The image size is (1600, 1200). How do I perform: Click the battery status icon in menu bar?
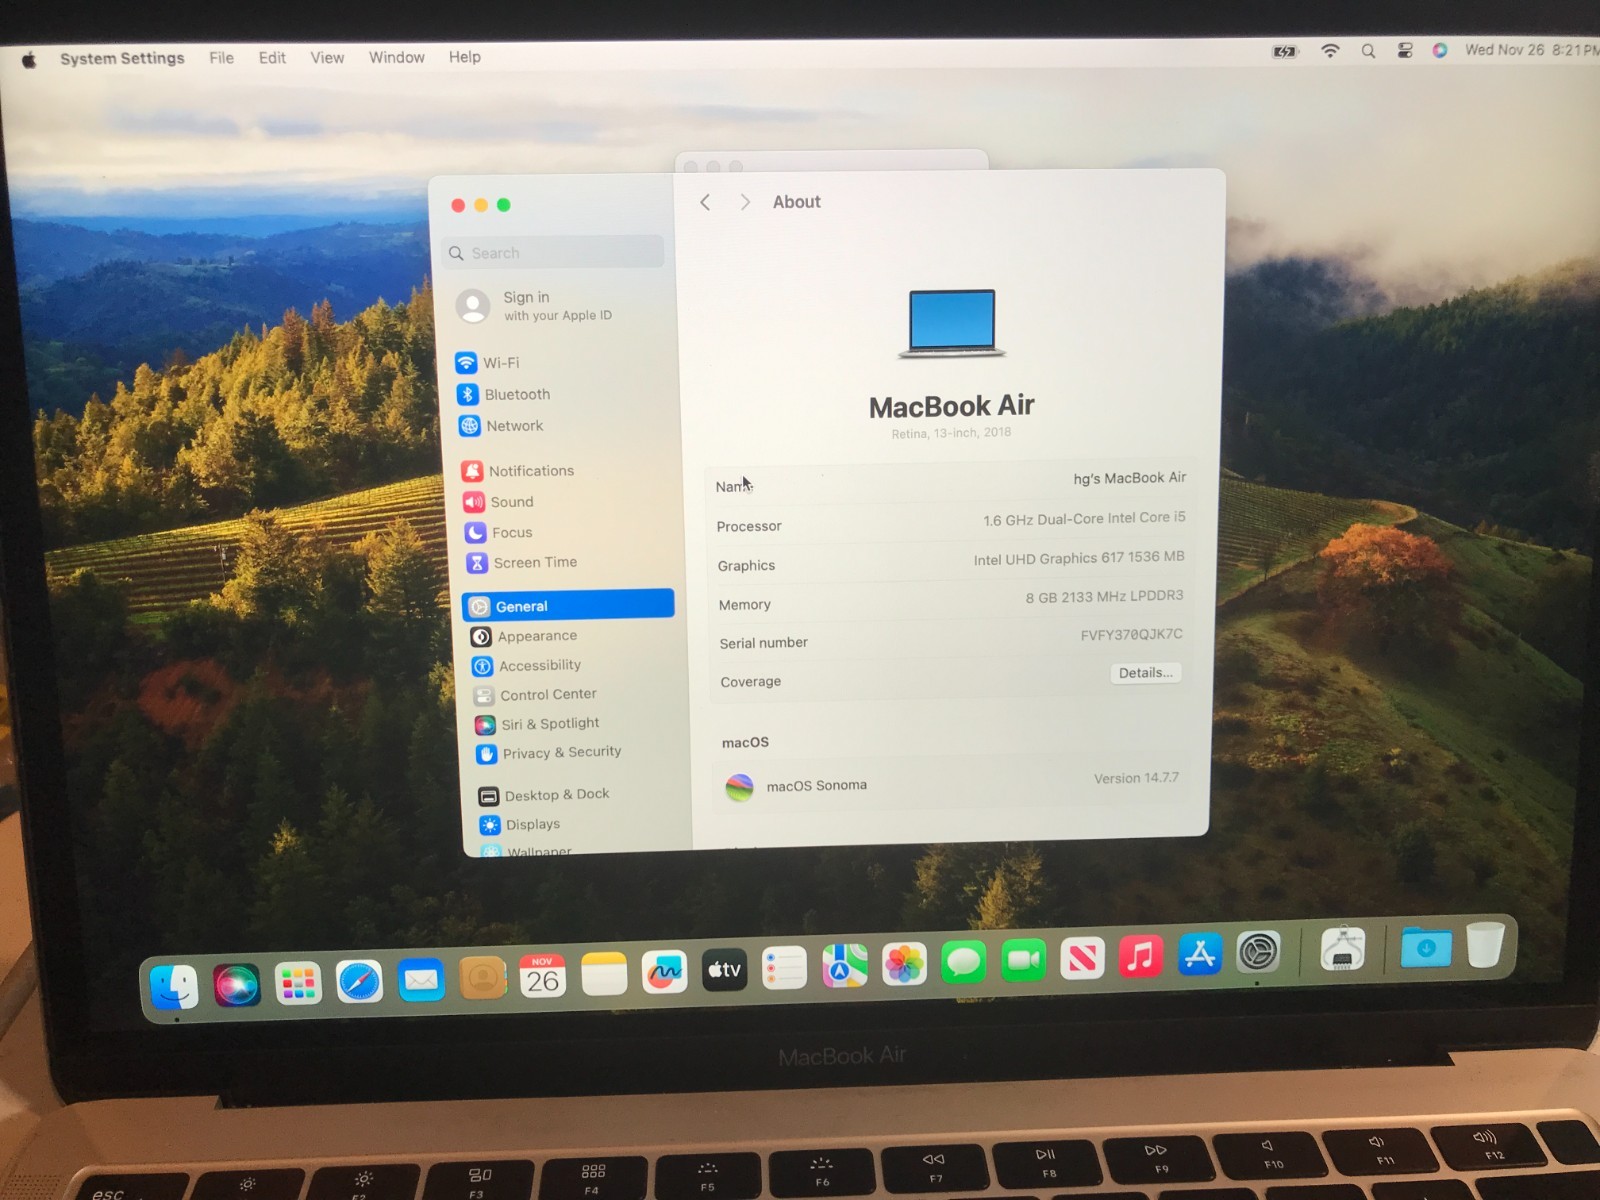(x=1284, y=48)
